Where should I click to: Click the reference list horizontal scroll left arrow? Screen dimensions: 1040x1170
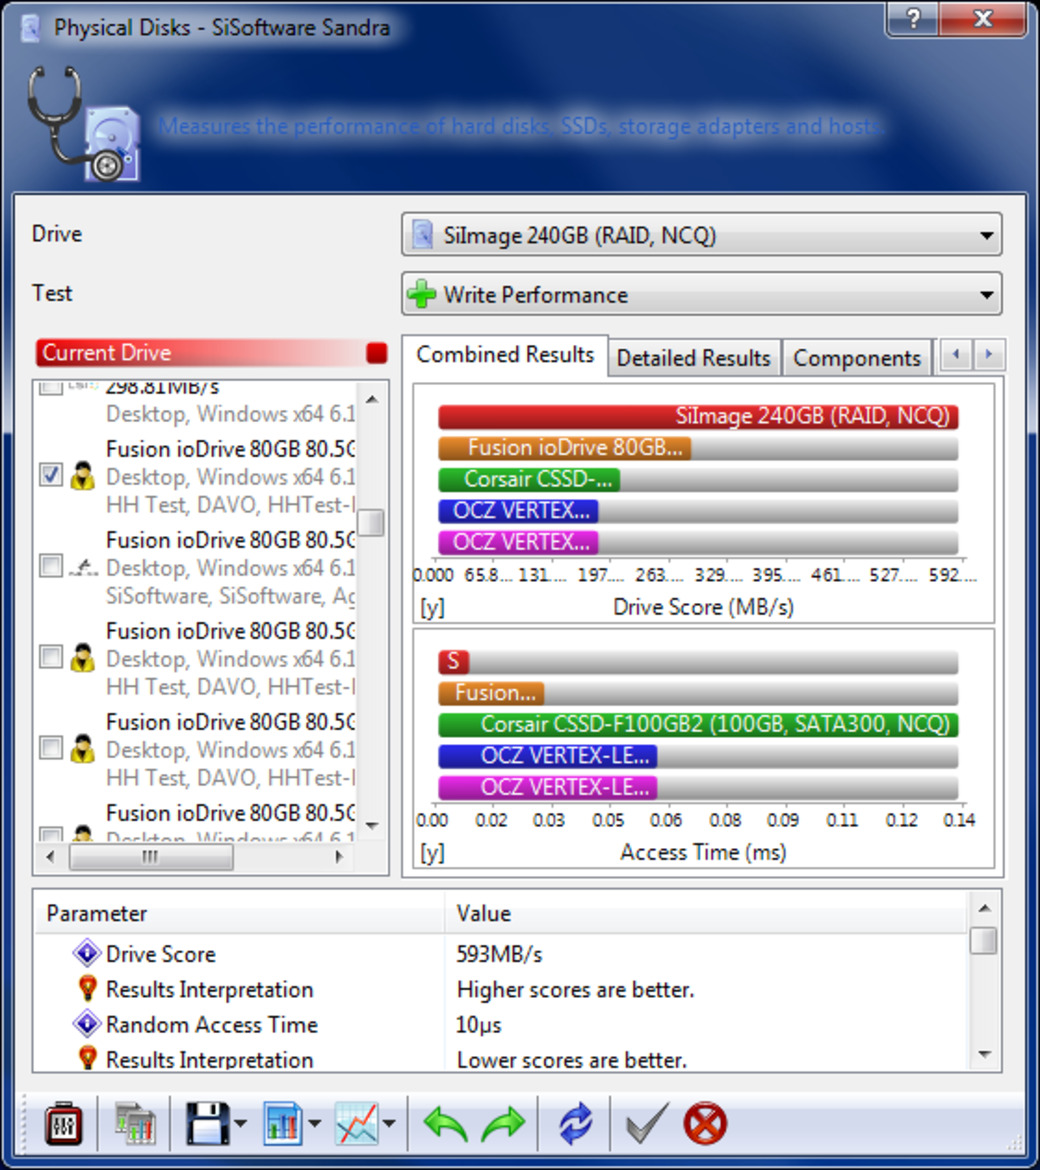50,857
